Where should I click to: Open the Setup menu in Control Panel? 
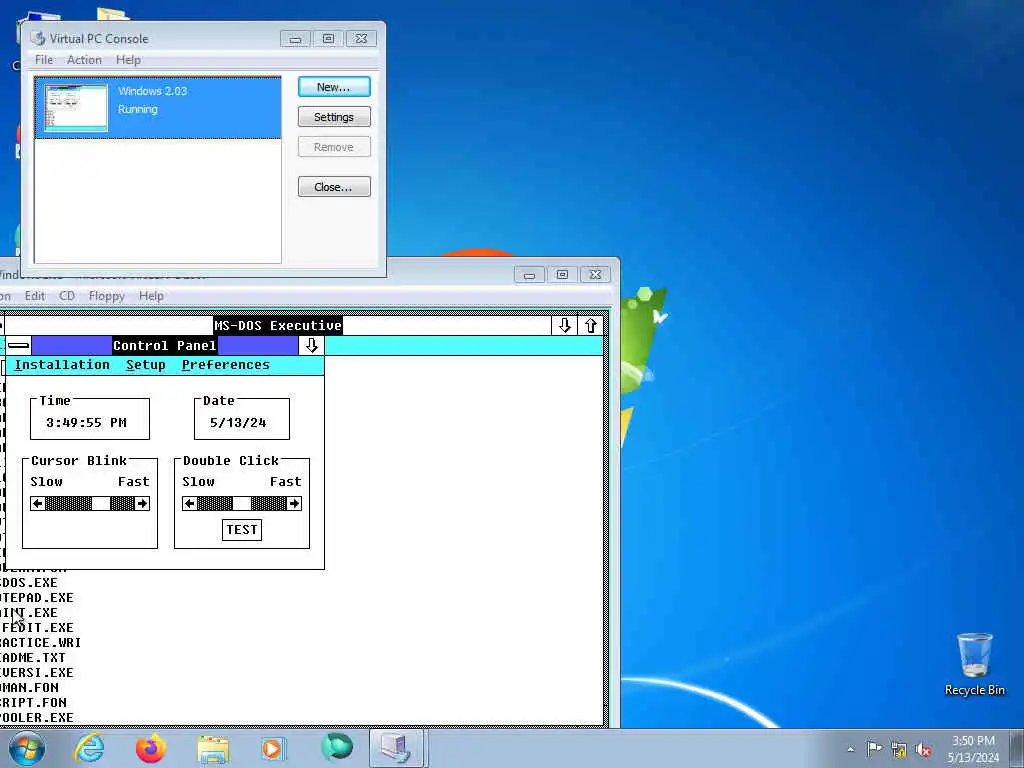click(146, 364)
